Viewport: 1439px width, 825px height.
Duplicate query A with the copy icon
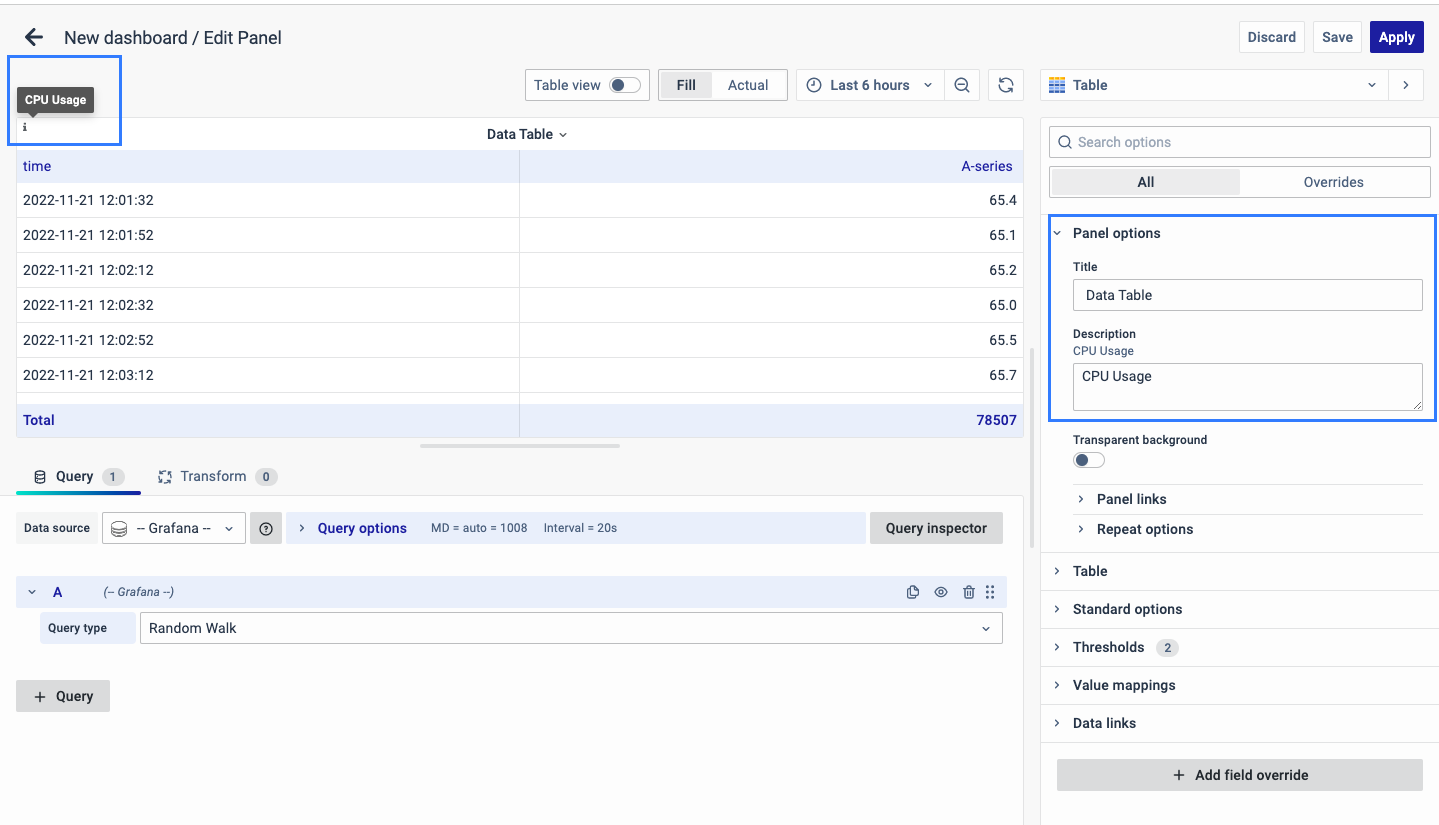[x=912, y=592]
